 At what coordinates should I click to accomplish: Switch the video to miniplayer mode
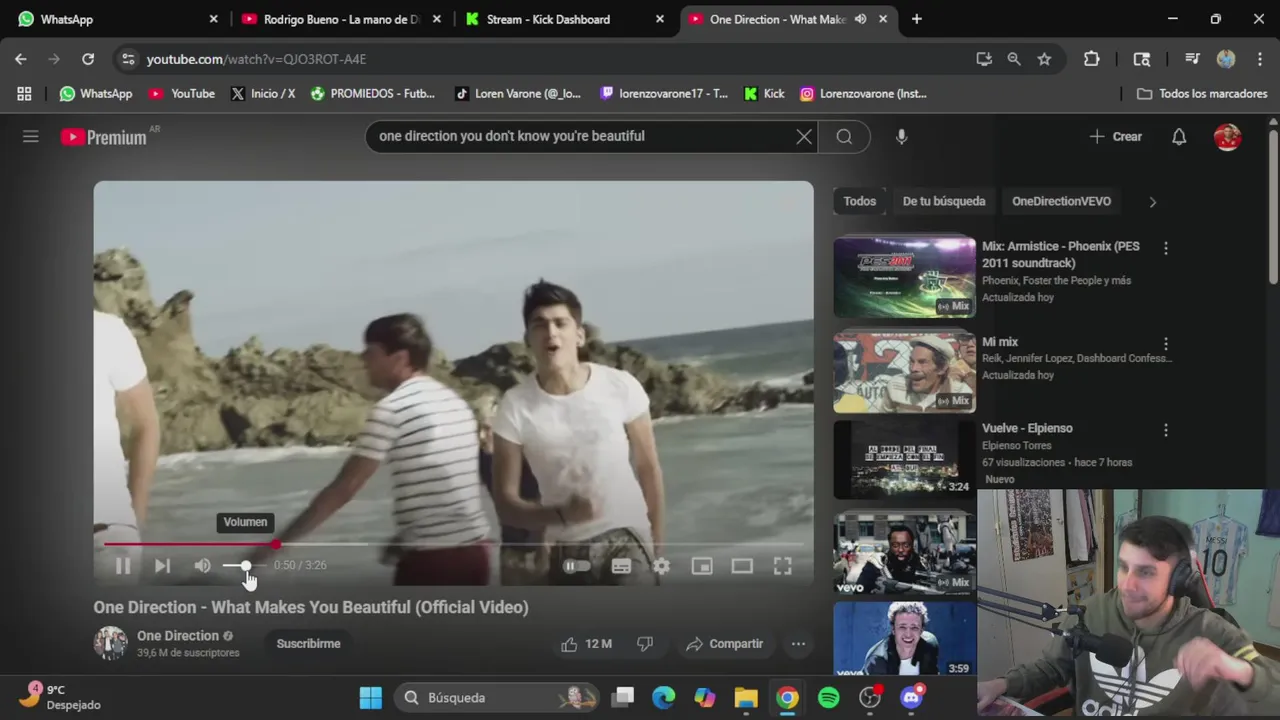(x=702, y=566)
